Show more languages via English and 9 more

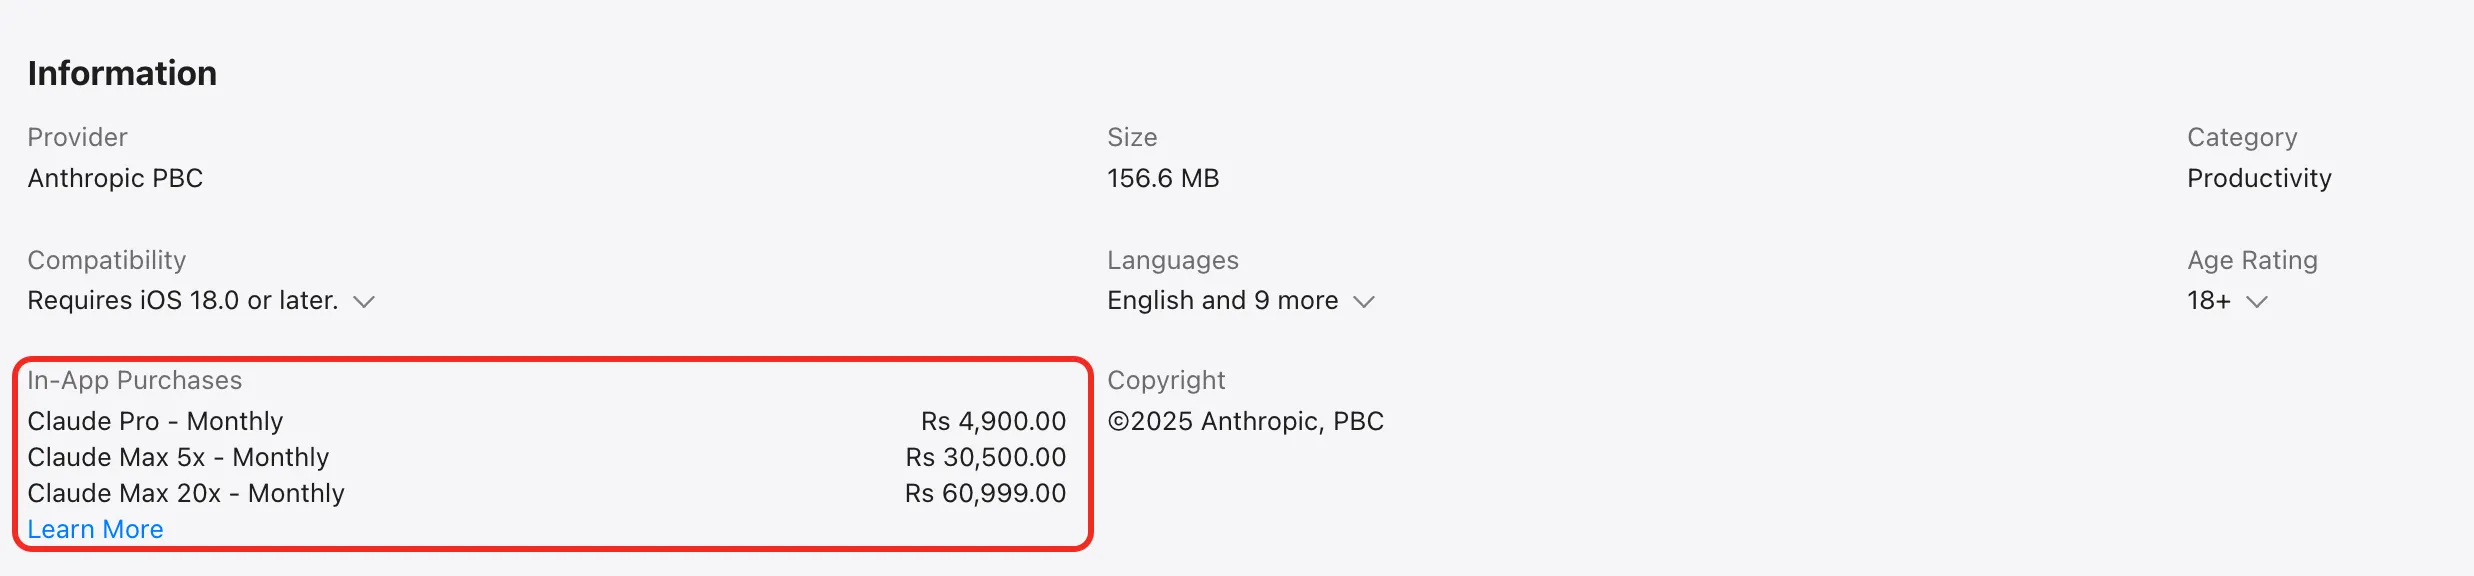pyautogui.click(x=1222, y=300)
